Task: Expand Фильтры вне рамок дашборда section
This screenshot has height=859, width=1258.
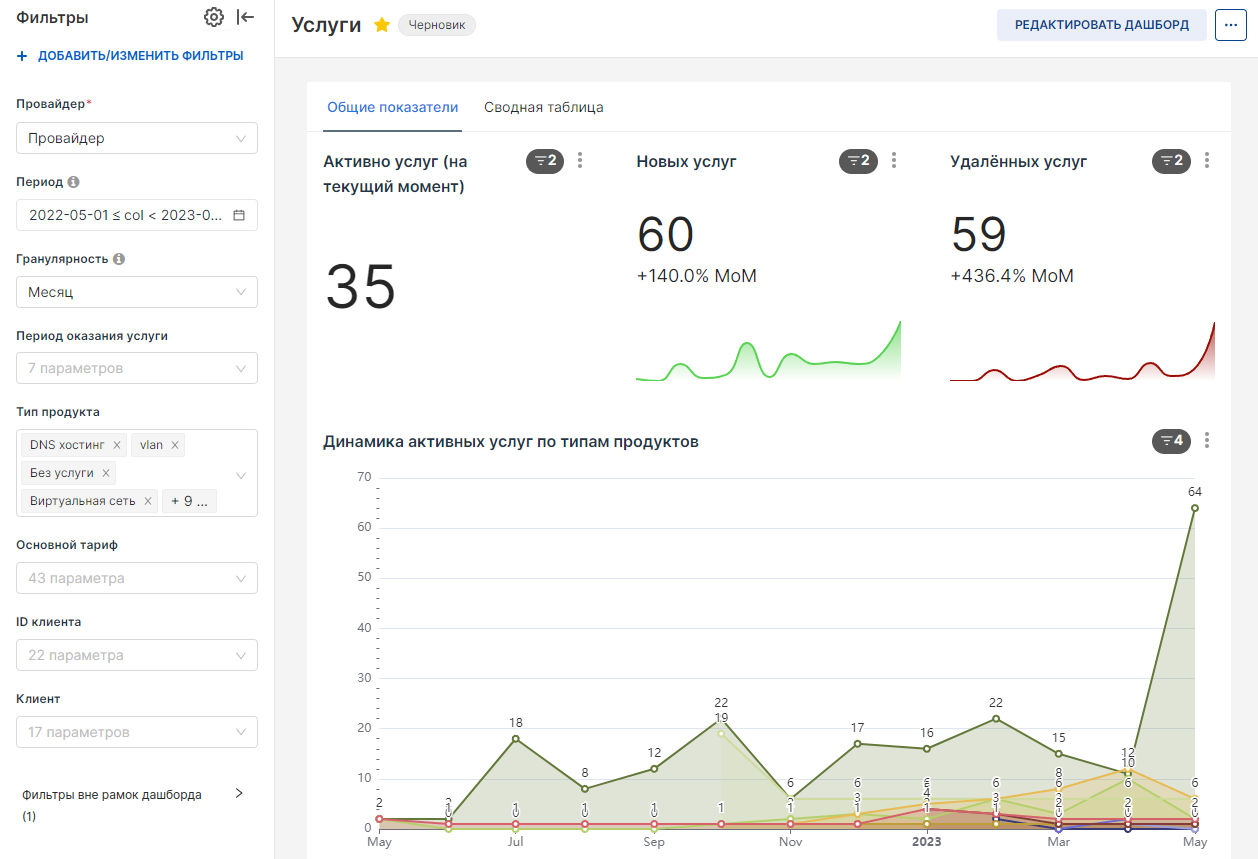Action: pos(238,794)
